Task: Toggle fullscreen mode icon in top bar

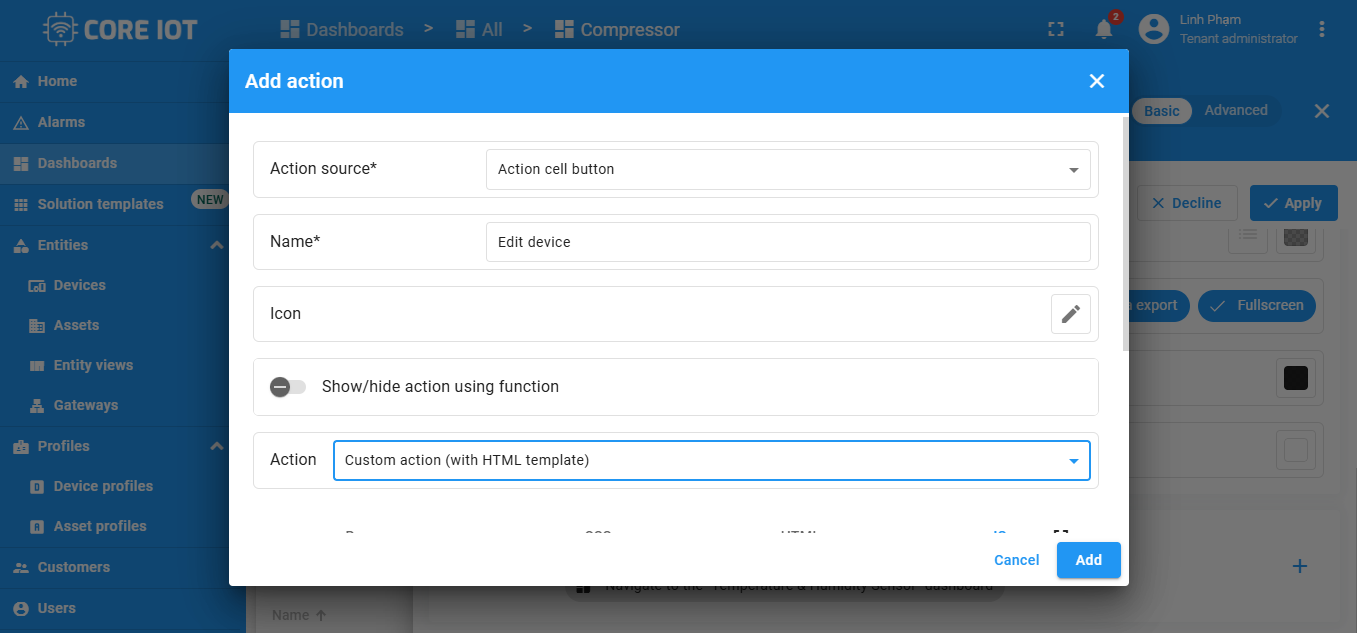Action: pyautogui.click(x=1055, y=30)
